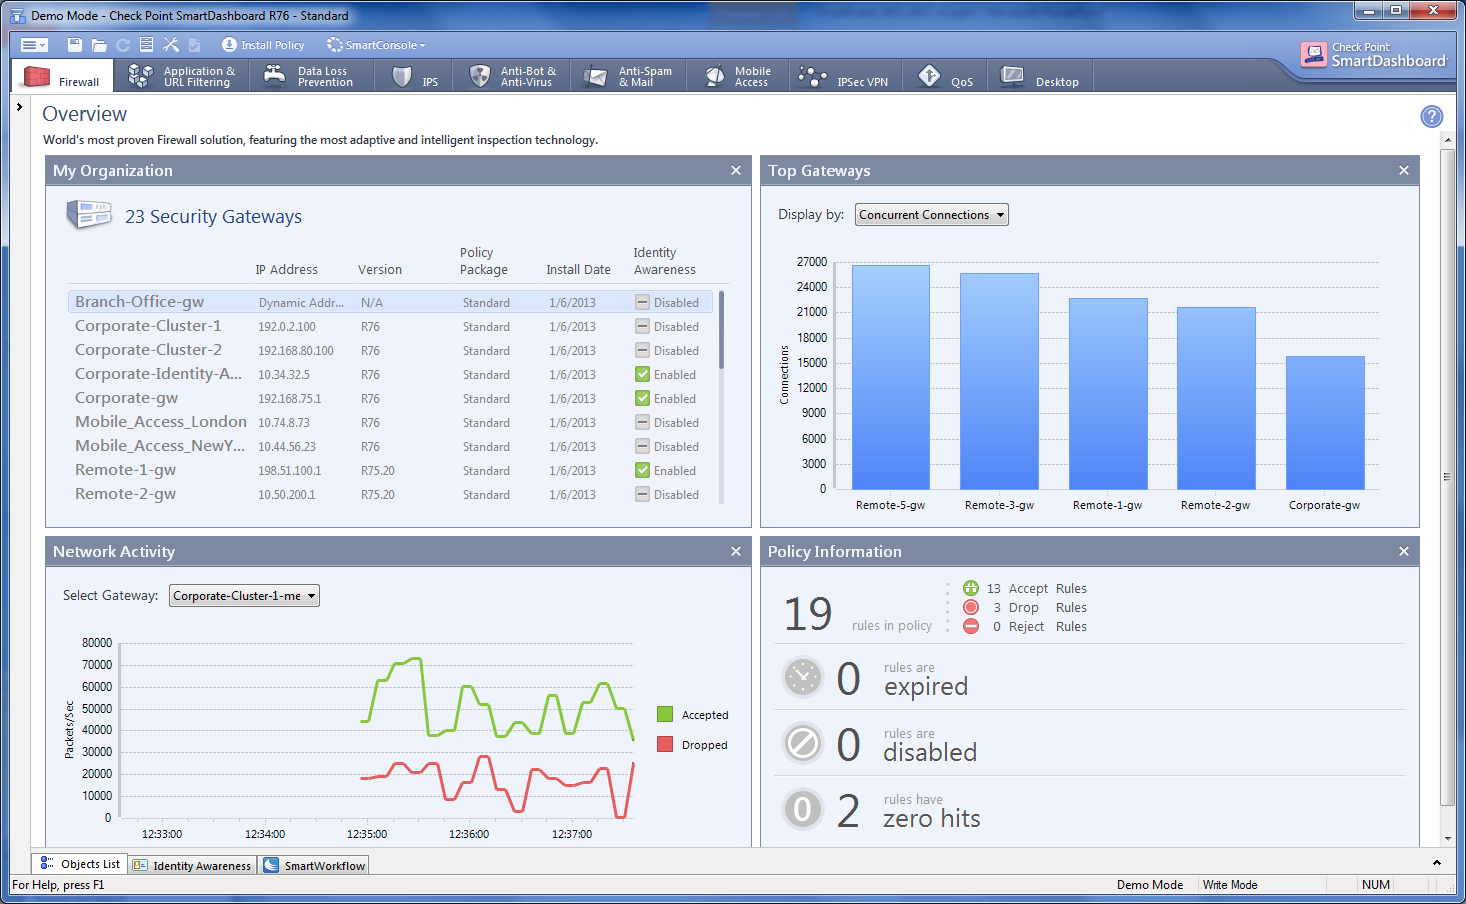Expand the left navigation pane arrow

coord(19,107)
